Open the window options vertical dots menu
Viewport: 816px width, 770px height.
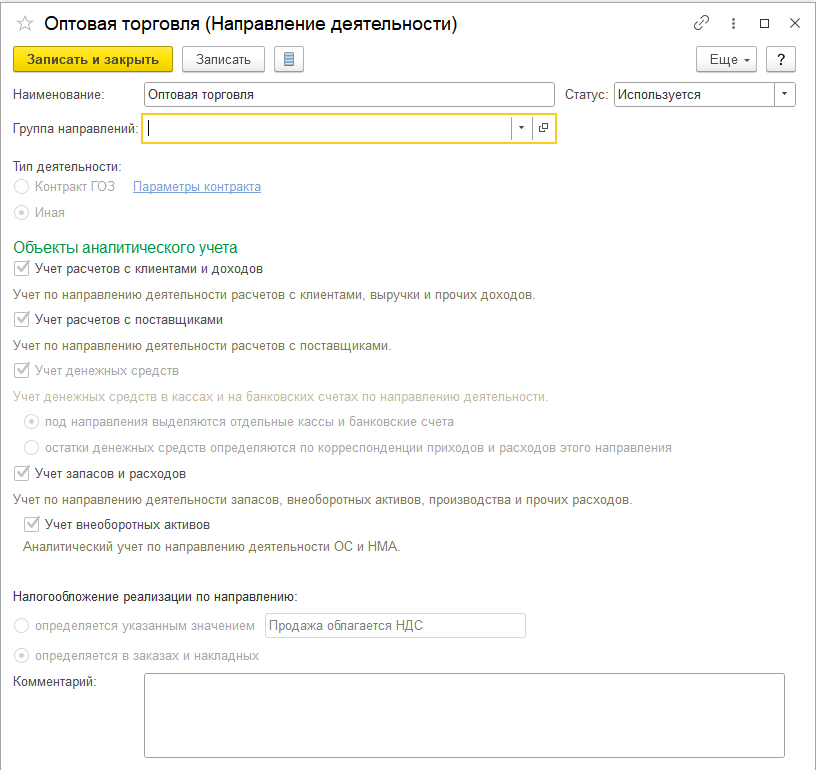pyautogui.click(x=733, y=24)
